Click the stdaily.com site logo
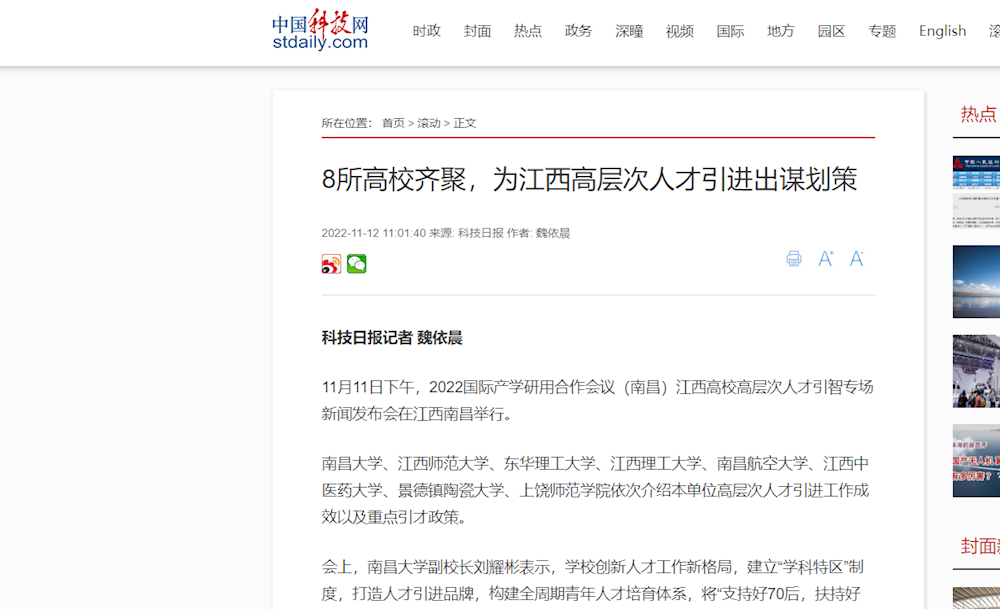1000x609 pixels. tap(320, 32)
